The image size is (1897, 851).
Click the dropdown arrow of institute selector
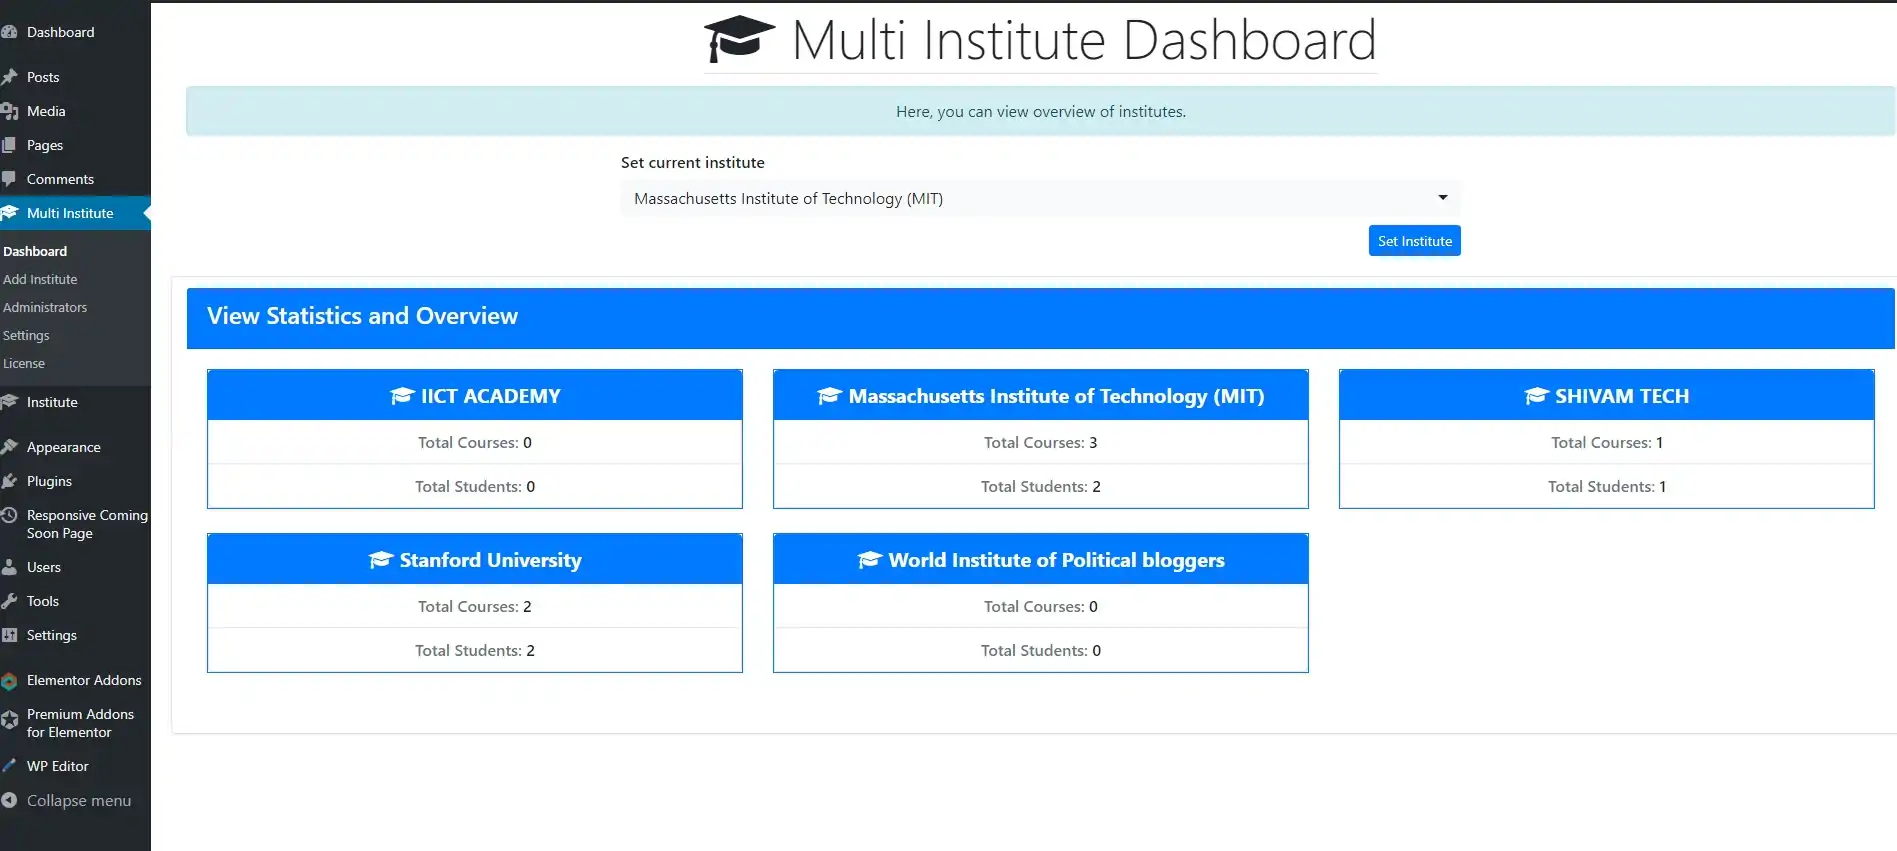(x=1443, y=198)
